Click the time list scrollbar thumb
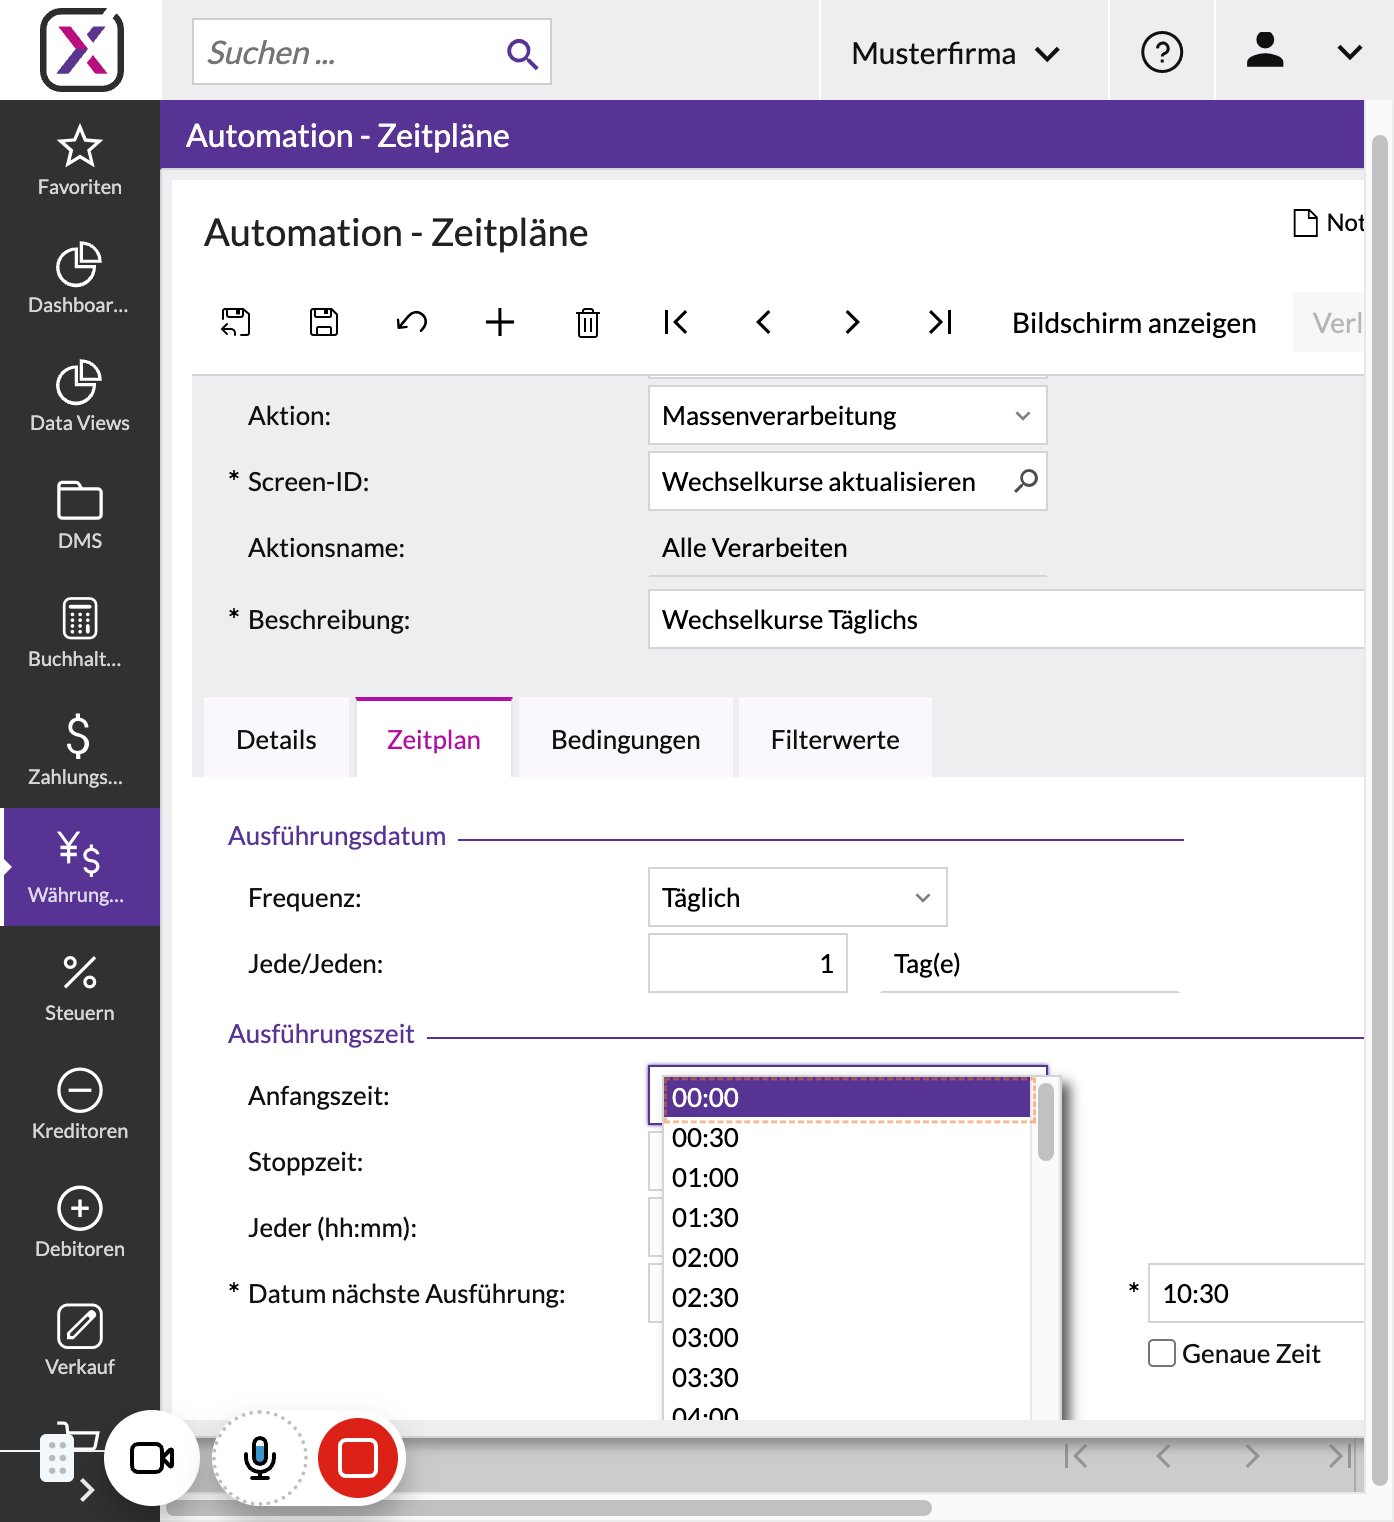Image resolution: width=1394 pixels, height=1522 pixels. point(1046,1123)
